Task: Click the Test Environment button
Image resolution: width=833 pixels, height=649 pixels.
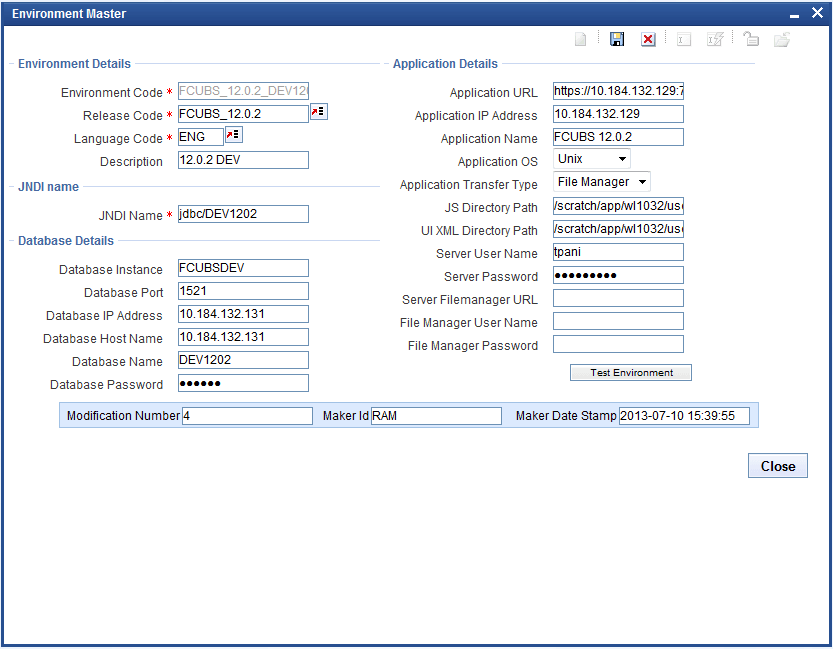Action: click(631, 373)
